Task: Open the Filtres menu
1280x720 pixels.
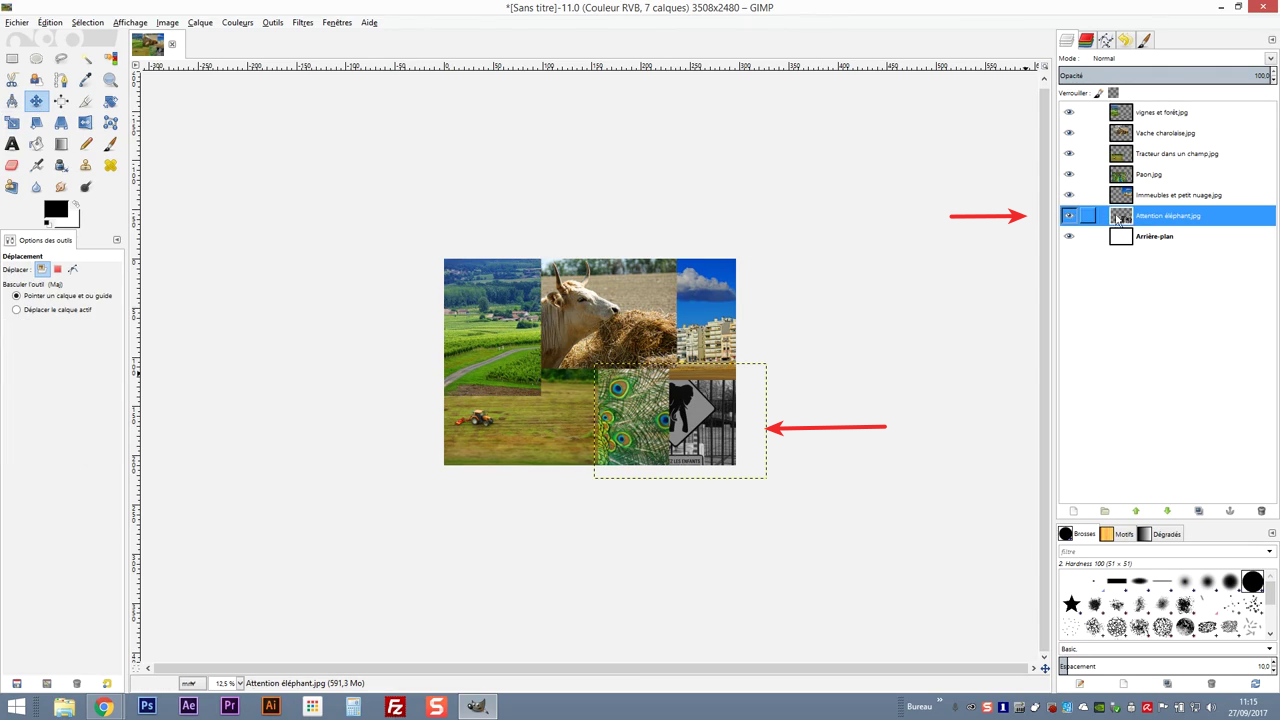Action: pos(302,22)
